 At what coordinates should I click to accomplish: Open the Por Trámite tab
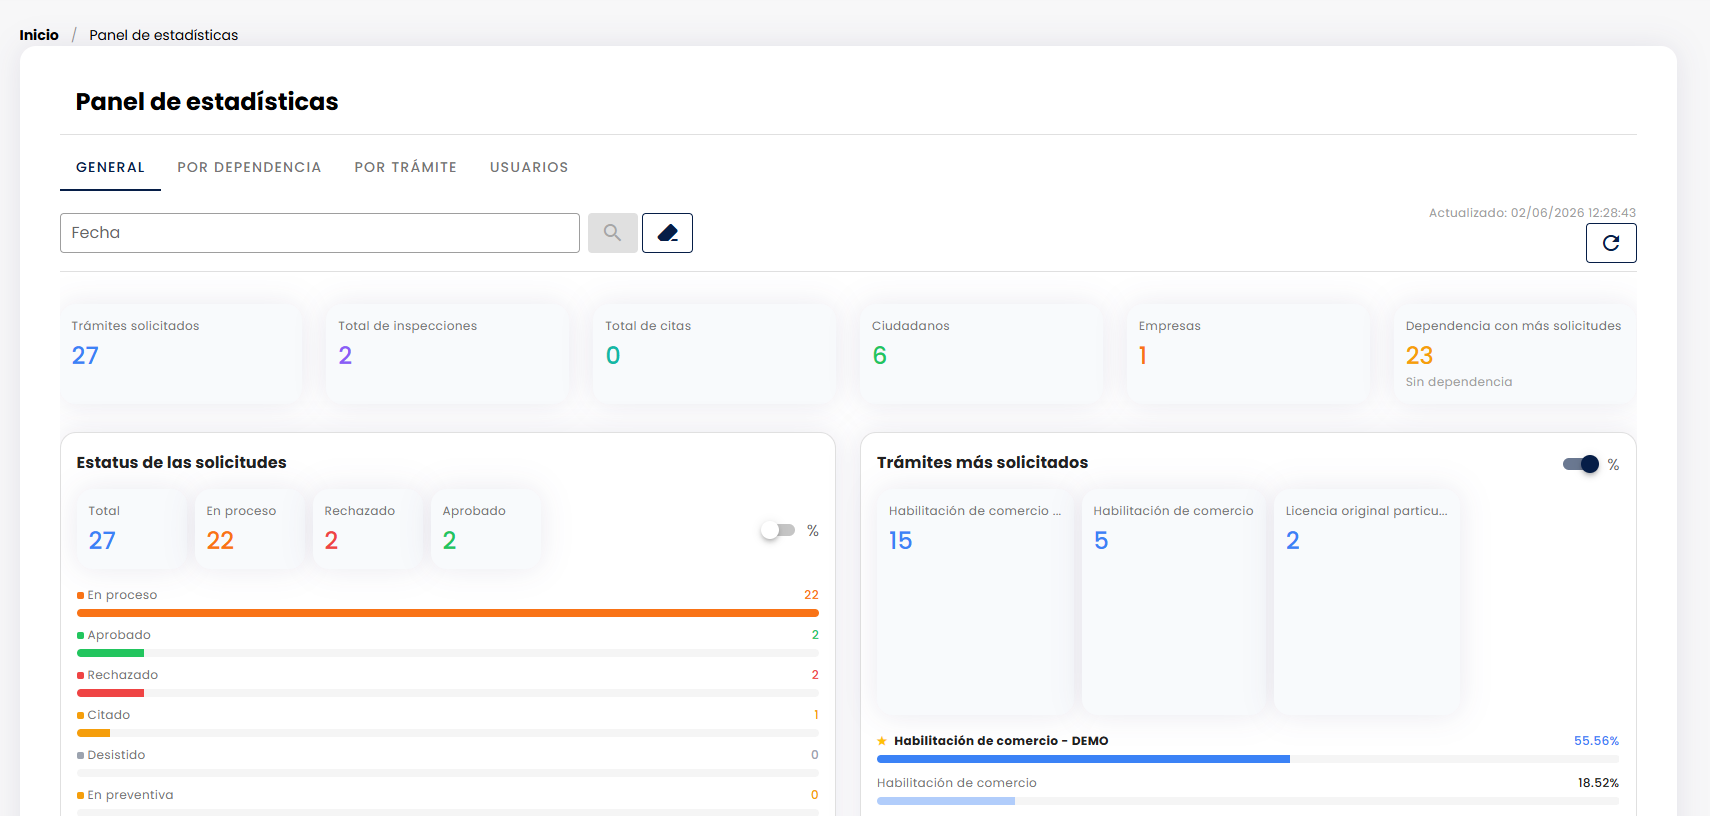click(405, 167)
